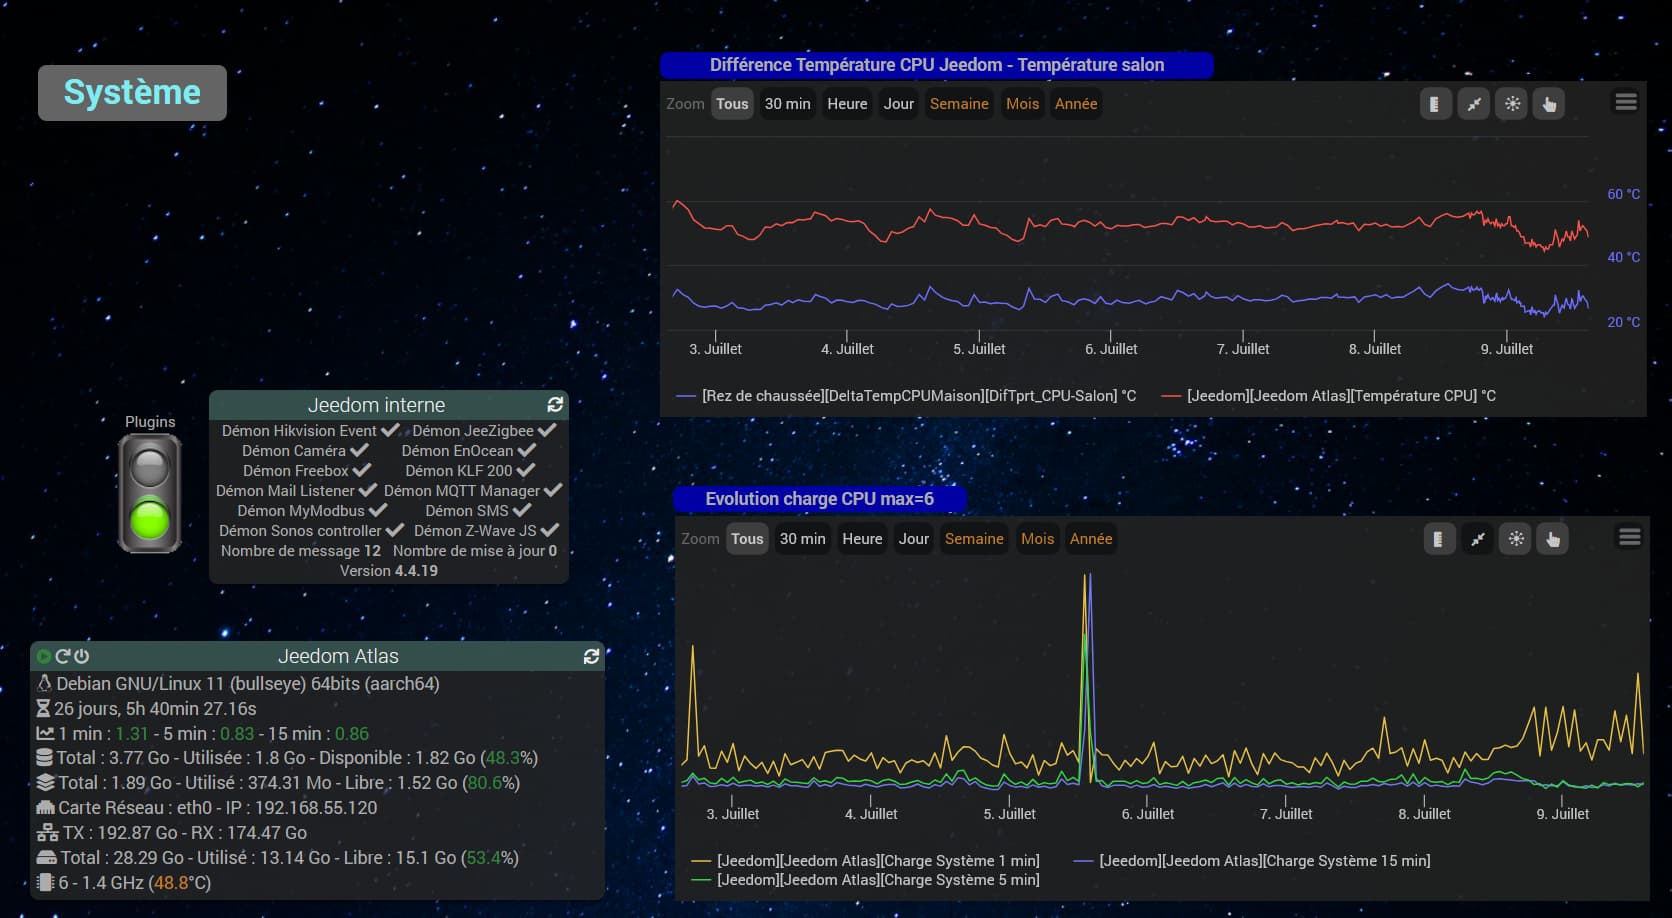Click pointing hand icon on temperature chart
The width and height of the screenshot is (1672, 918).
1550,104
